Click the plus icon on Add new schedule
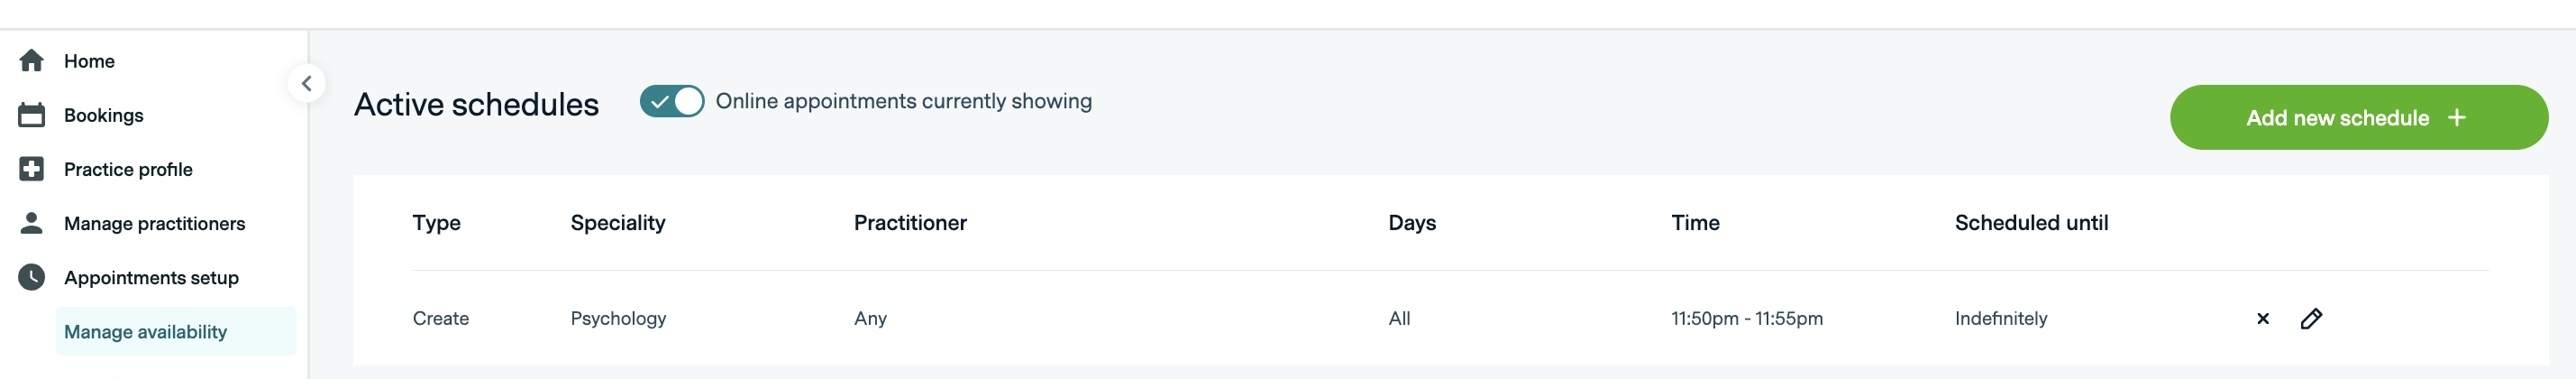The height and width of the screenshot is (379, 2576). click(2456, 118)
